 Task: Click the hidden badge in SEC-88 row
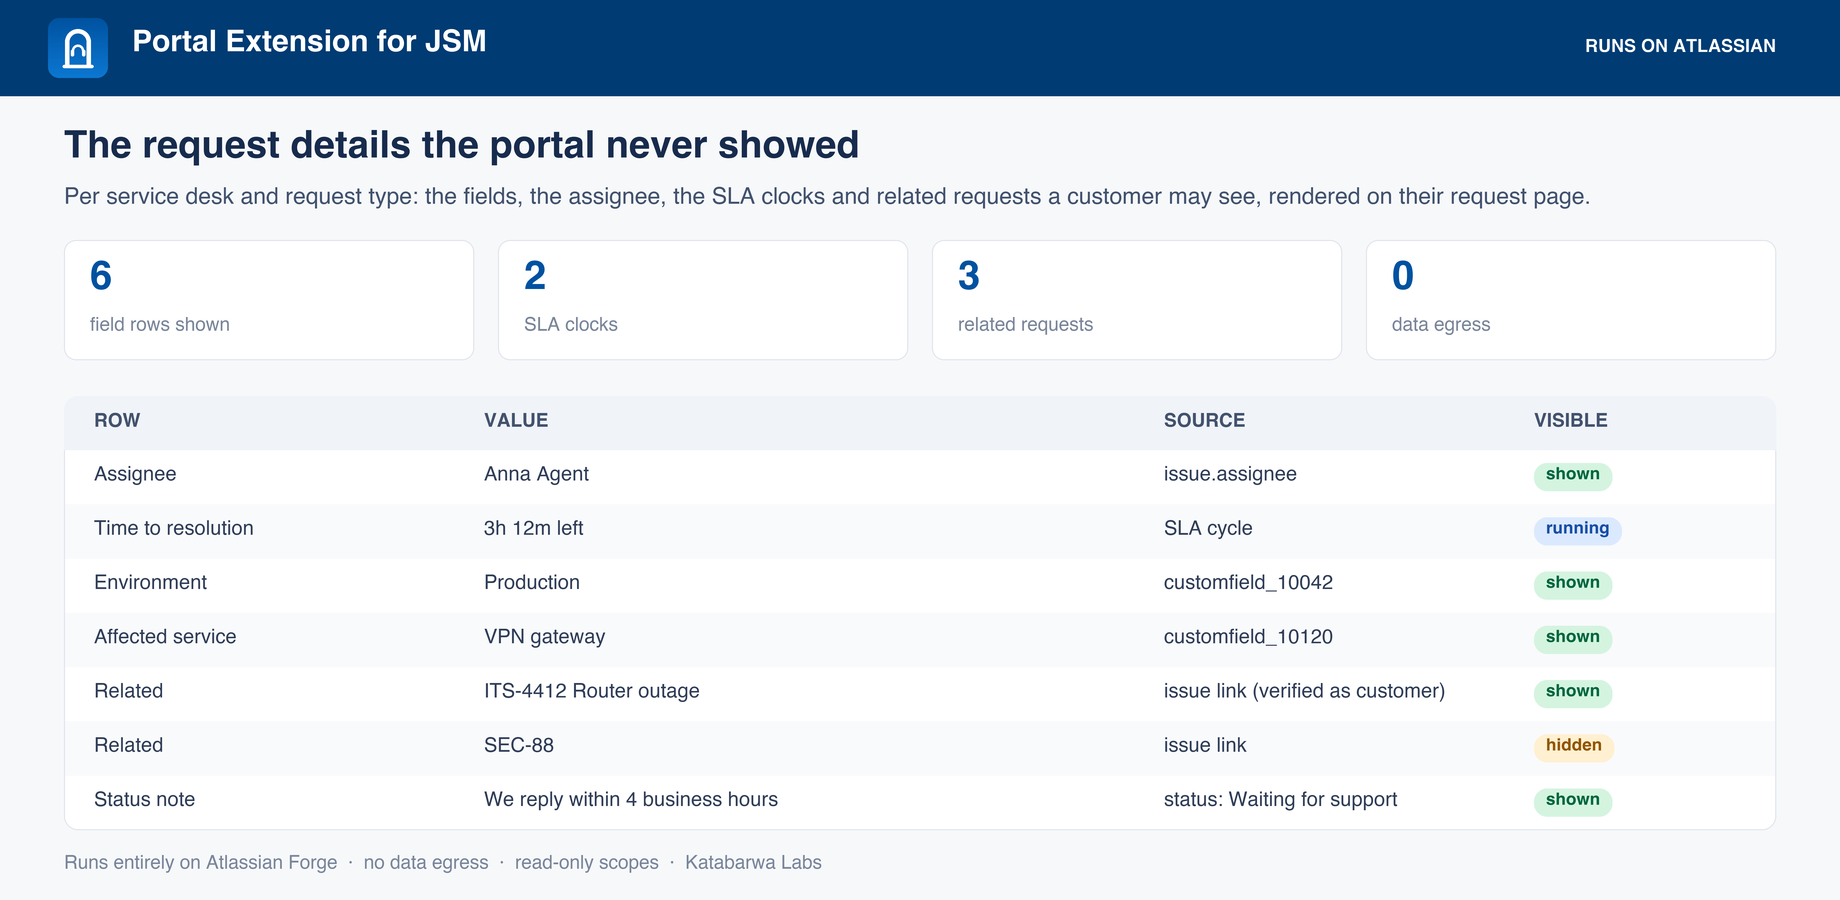tap(1574, 746)
